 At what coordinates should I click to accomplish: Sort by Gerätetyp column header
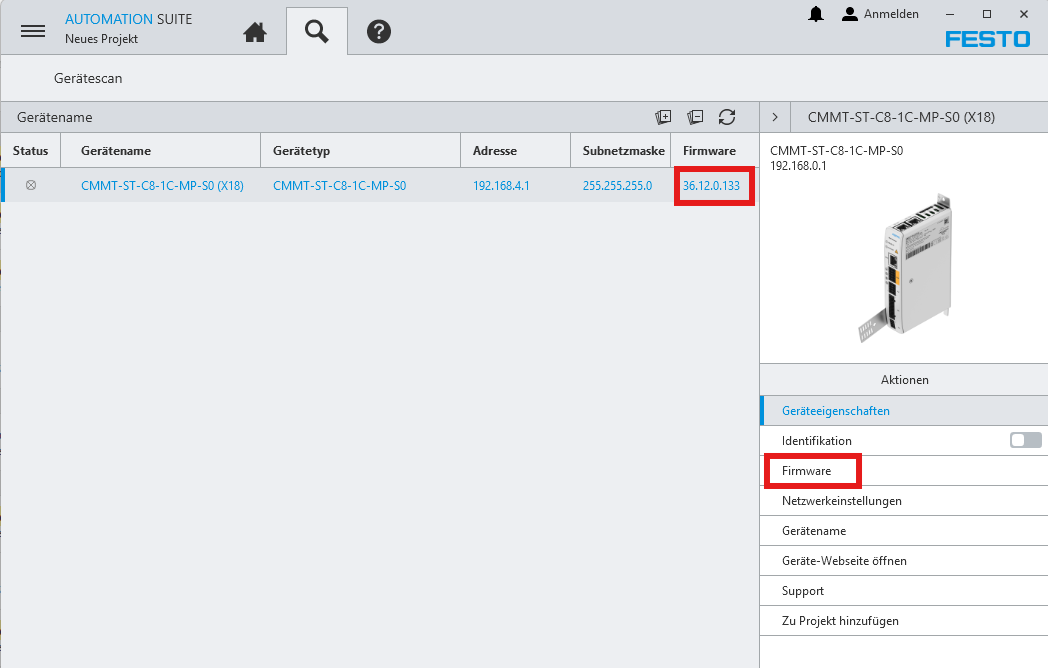[x=360, y=150]
